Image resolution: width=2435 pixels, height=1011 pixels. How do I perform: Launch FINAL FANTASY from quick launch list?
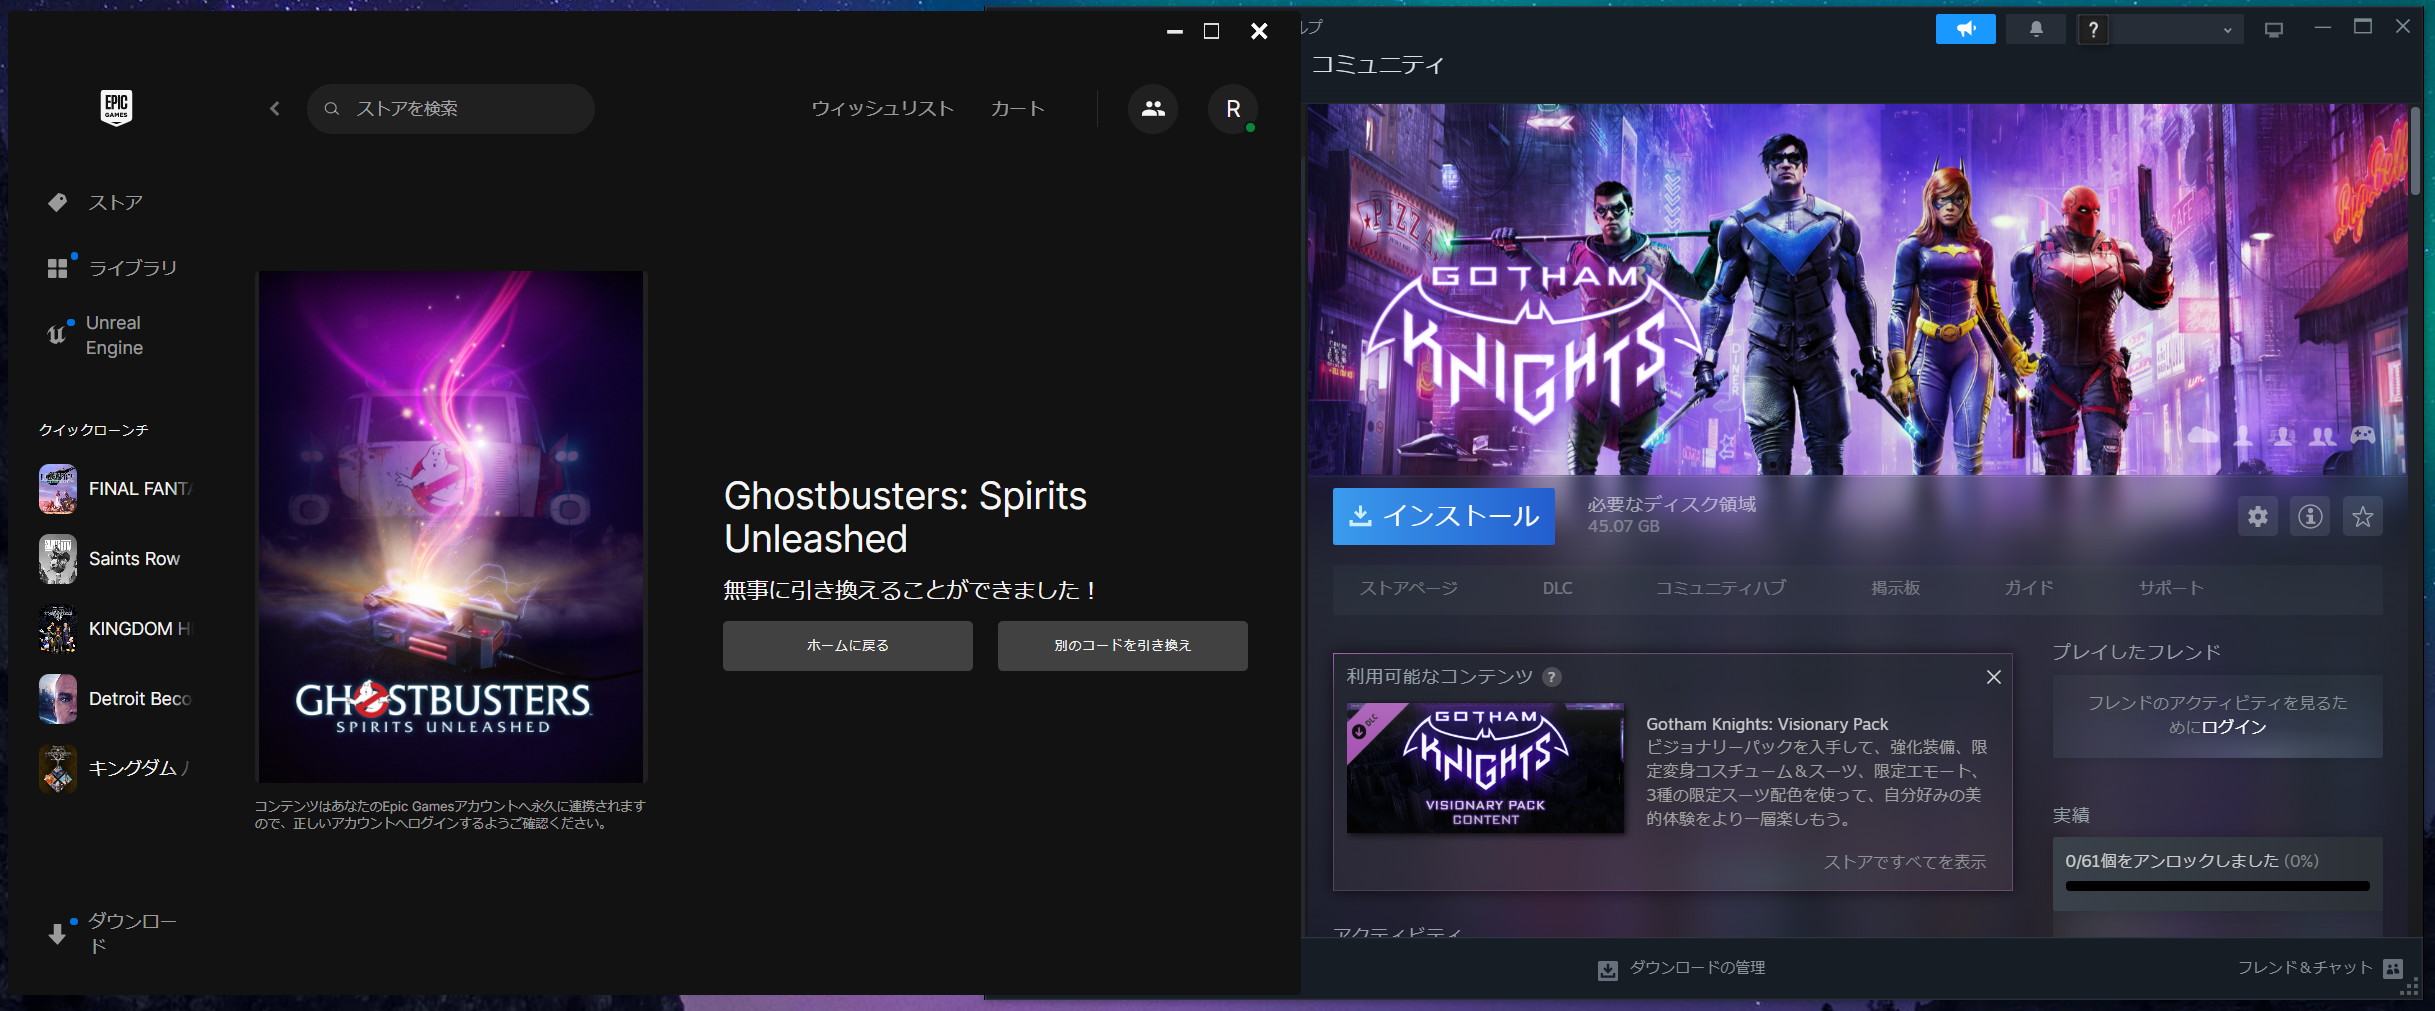116,489
